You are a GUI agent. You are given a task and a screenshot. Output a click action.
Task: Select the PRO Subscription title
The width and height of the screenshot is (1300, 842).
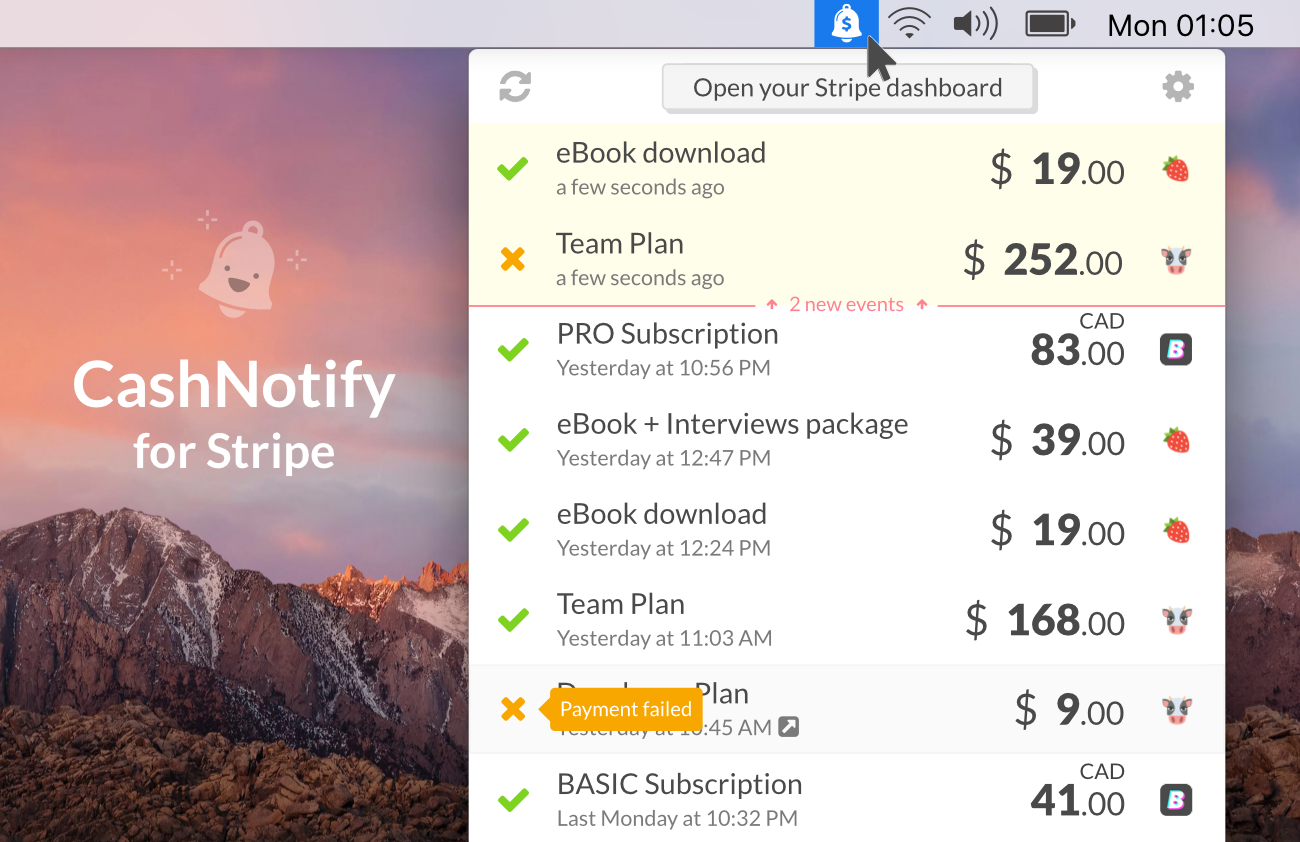(667, 334)
